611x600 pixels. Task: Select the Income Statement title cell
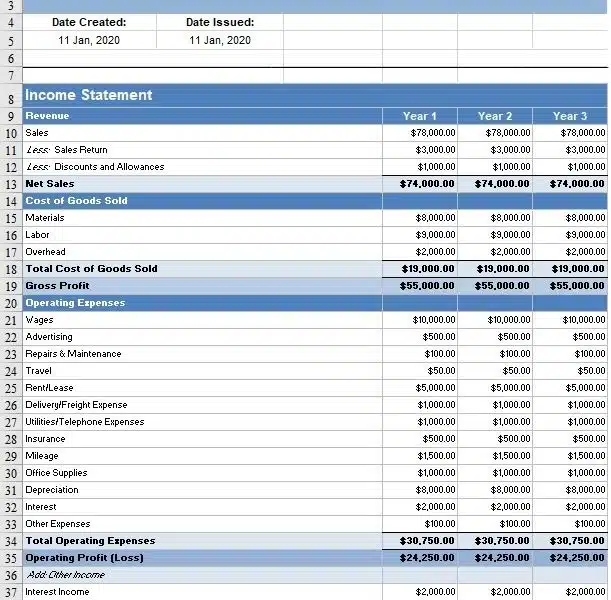[x=89, y=96]
